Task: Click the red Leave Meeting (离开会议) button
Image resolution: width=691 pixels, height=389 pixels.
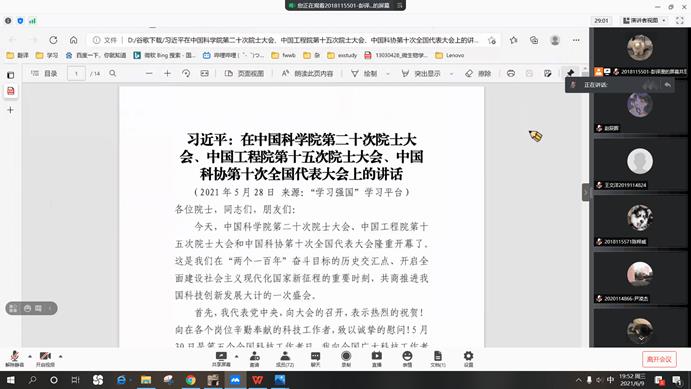Action: [x=659, y=359]
